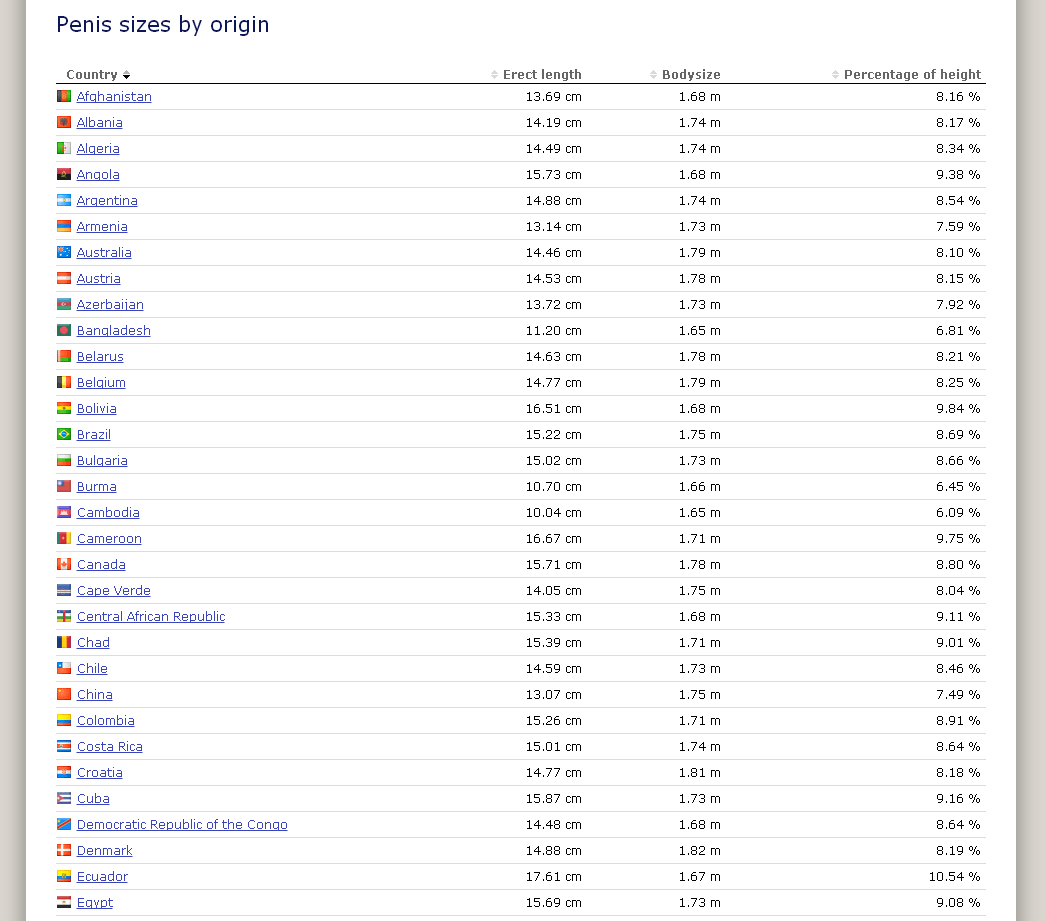The height and width of the screenshot is (921, 1045).
Task: Sort table by Erect length column
Action: 541,75
